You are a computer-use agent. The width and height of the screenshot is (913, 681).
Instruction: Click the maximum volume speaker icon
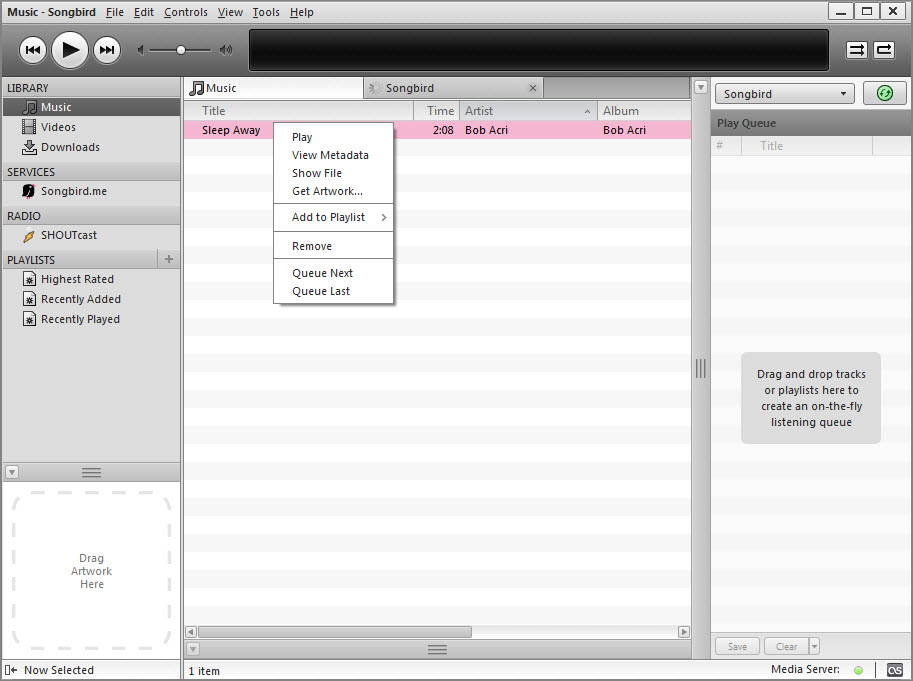click(x=226, y=51)
